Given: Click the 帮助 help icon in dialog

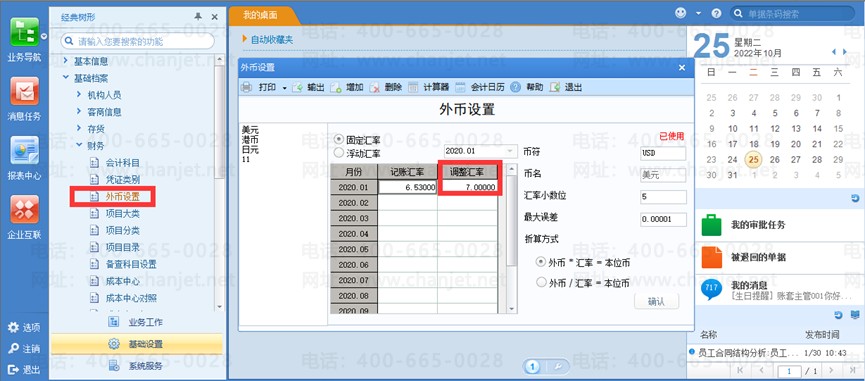Looking at the screenshot, I should coord(515,87).
